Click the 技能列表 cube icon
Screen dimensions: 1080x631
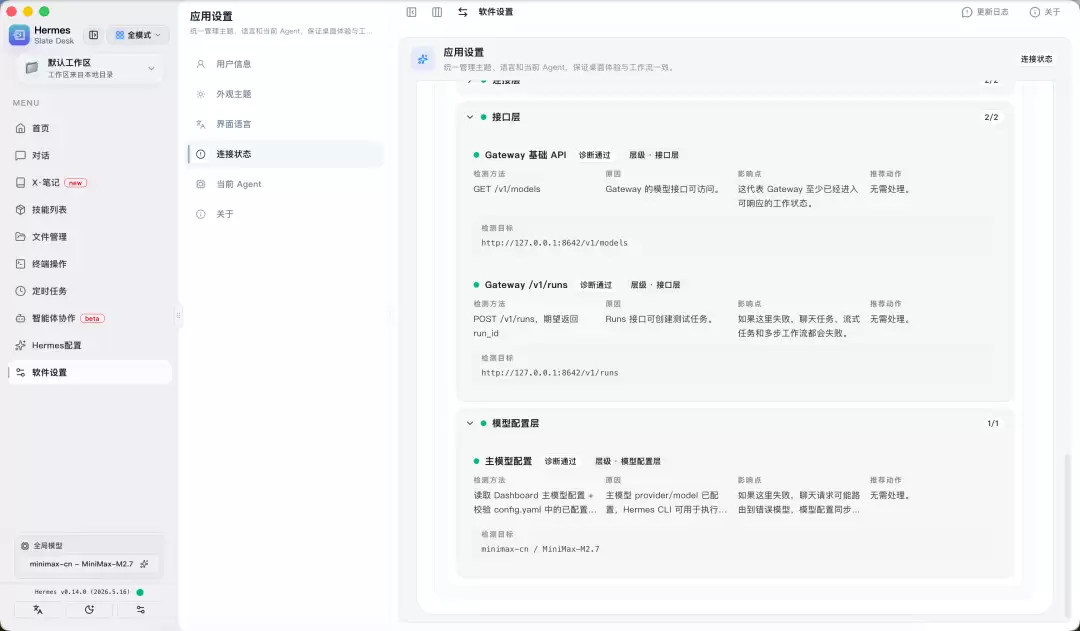pos(21,209)
